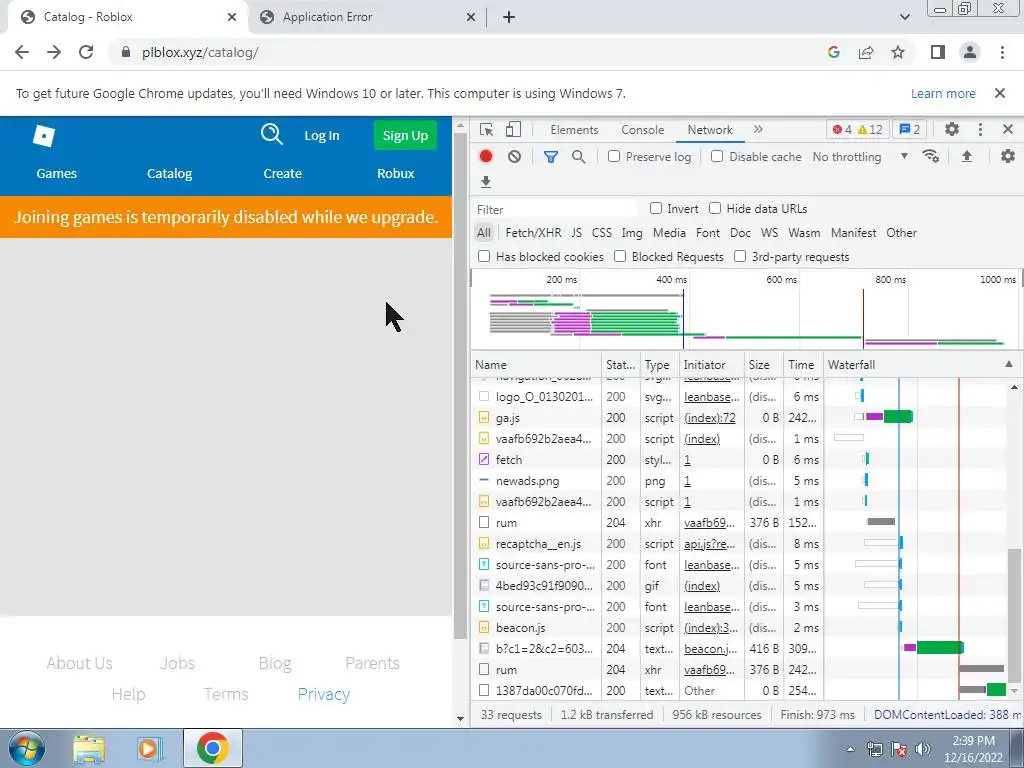The width and height of the screenshot is (1024, 768).
Task: Click the Learn more link
Action: click(x=943, y=93)
